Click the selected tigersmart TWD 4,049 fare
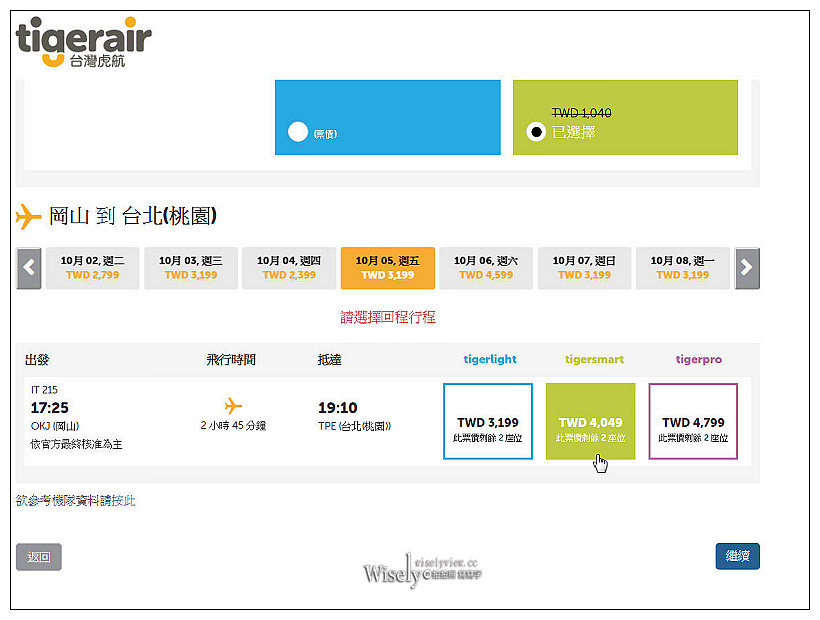This screenshot has width=820, height=620. [589, 420]
